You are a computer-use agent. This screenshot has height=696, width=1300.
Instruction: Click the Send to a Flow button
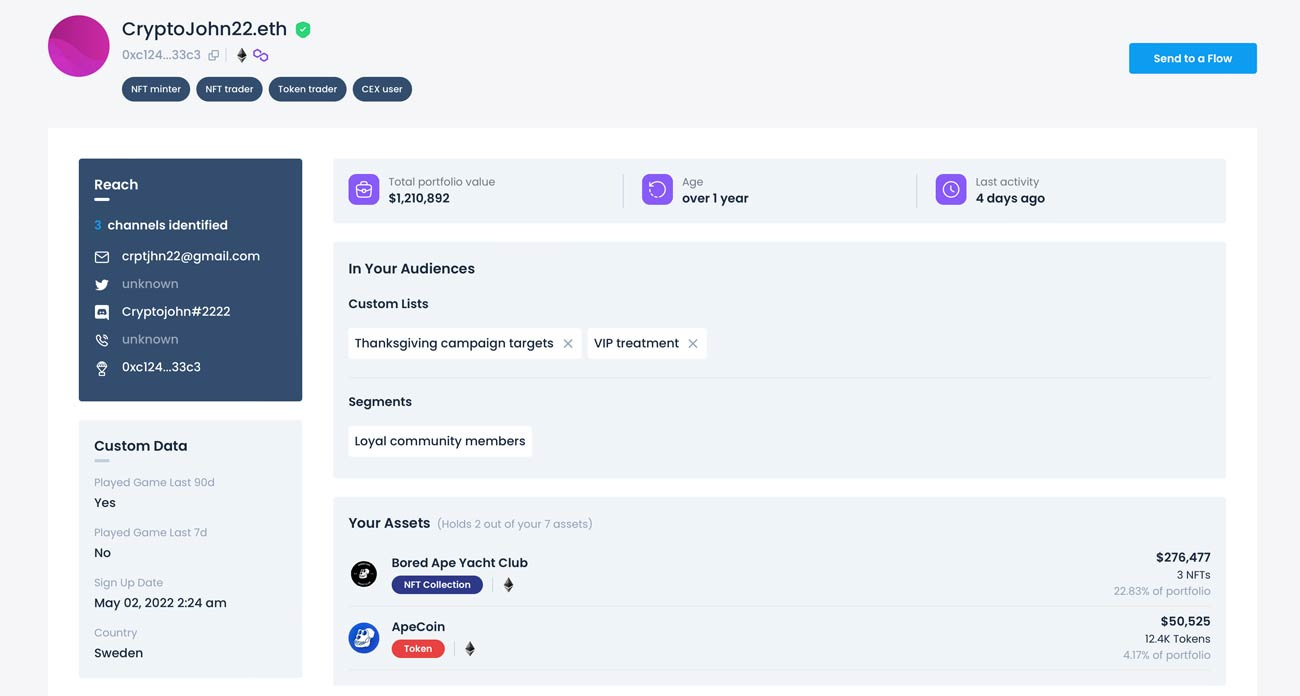1192,58
